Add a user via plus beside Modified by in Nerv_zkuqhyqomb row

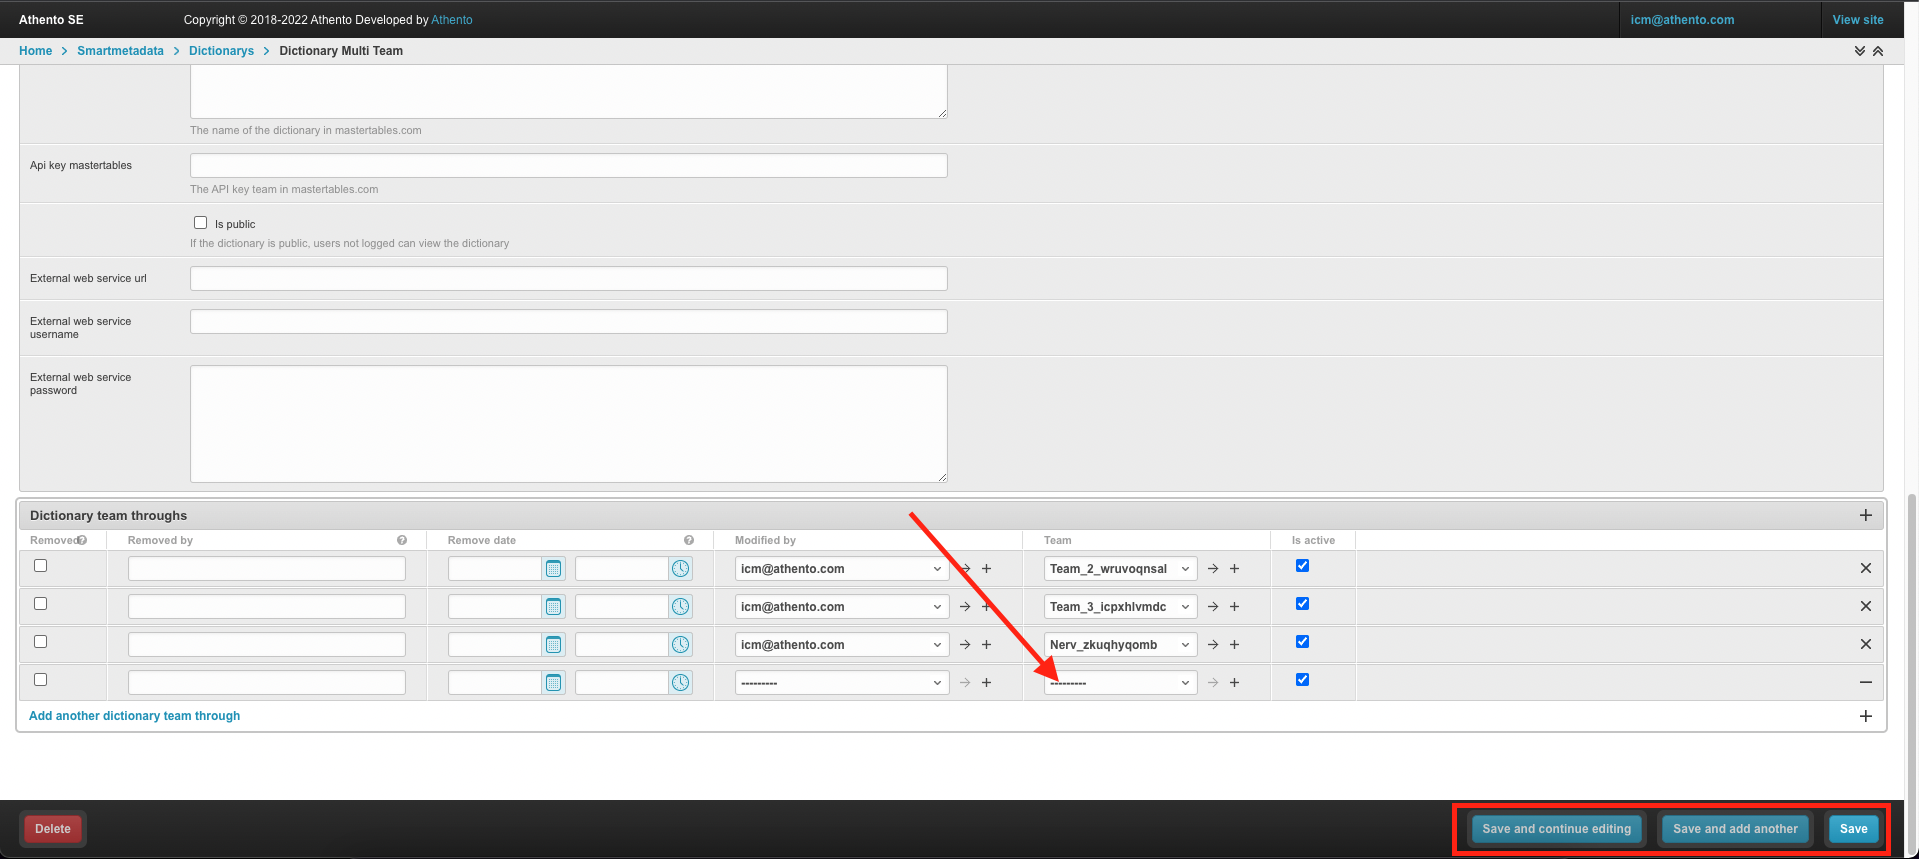987,645
